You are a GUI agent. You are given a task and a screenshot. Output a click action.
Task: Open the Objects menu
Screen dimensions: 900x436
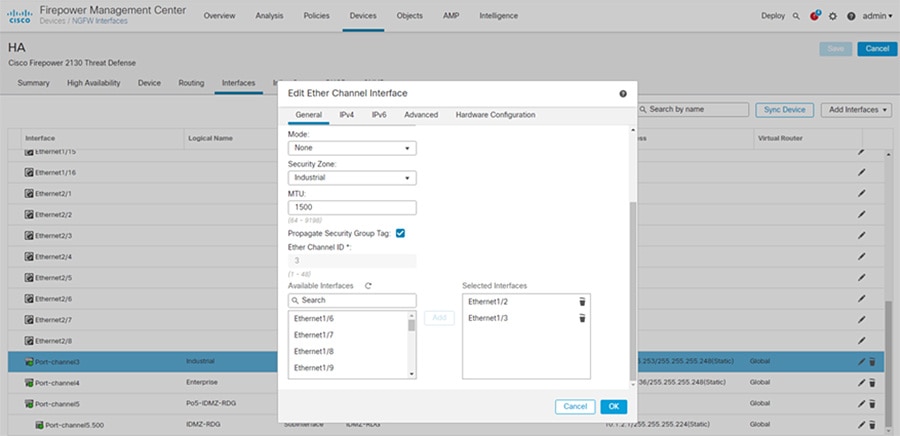pyautogui.click(x=410, y=16)
